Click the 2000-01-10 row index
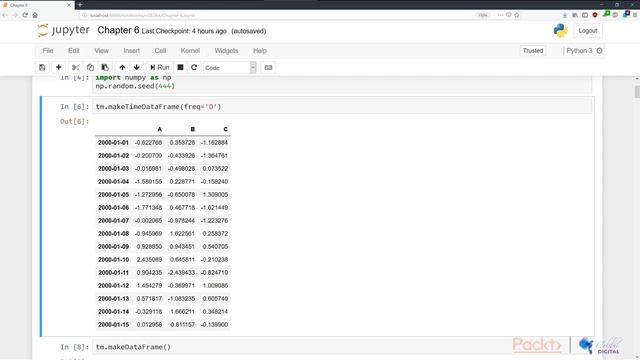The image size is (640, 360). 113,260
